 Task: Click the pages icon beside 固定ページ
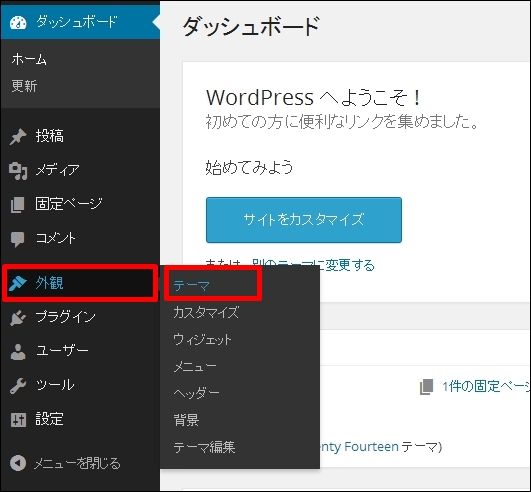18,205
